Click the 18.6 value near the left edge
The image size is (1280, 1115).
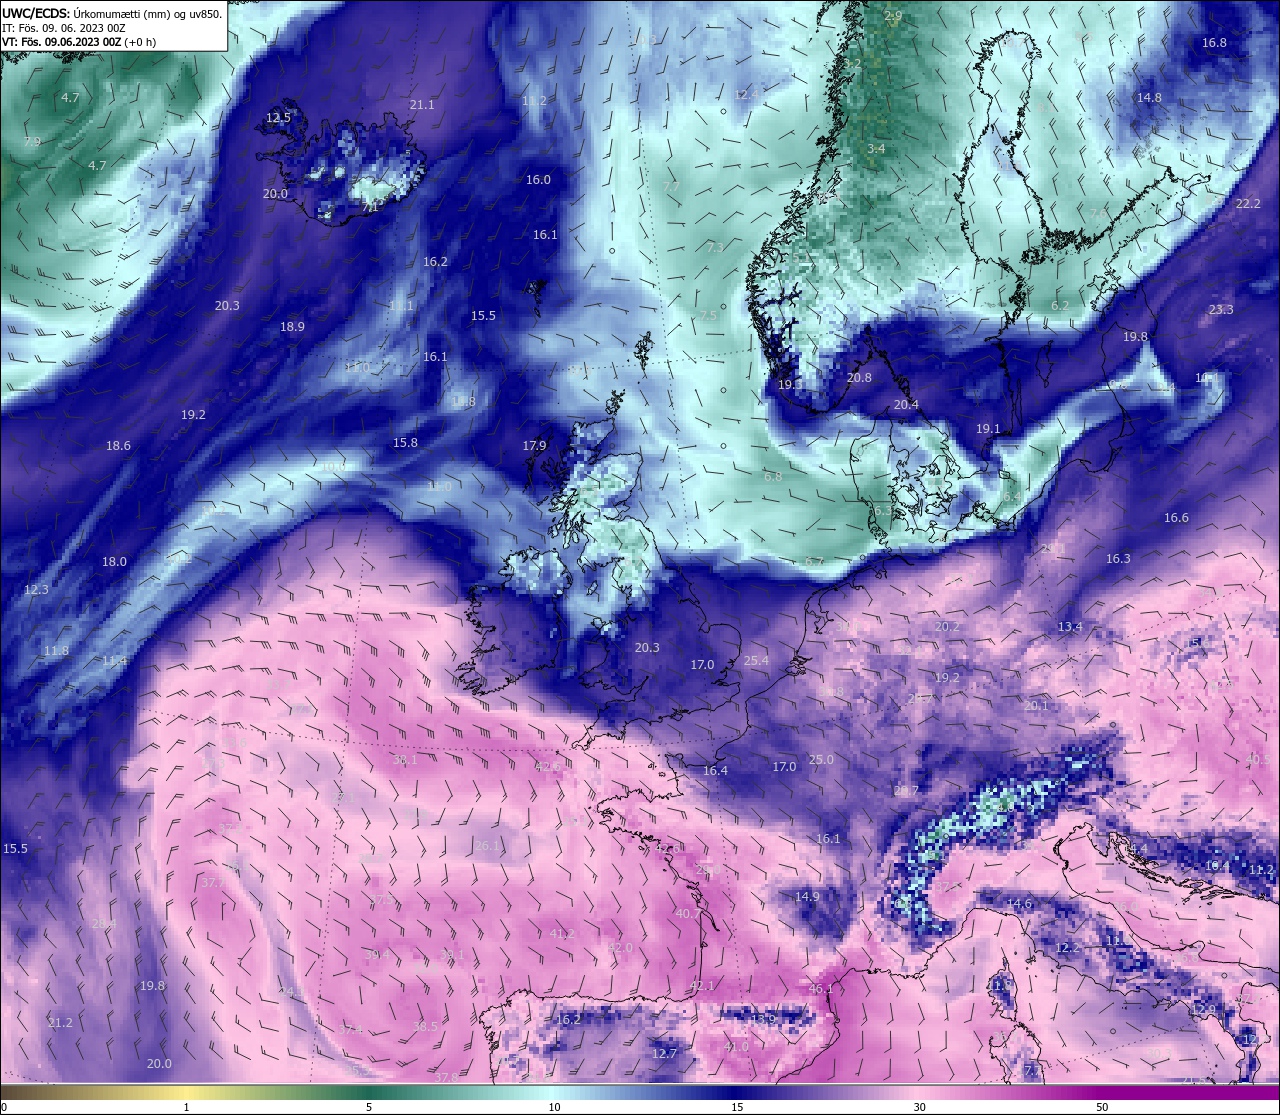pyautogui.click(x=118, y=446)
